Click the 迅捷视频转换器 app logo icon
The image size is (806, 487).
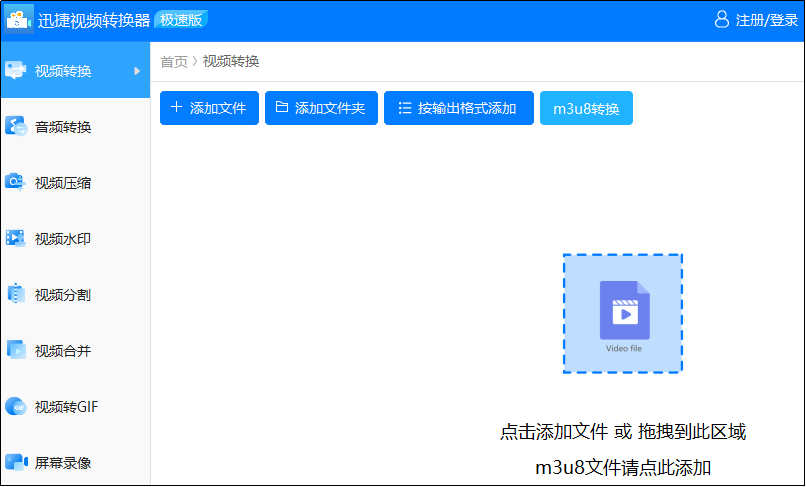coord(19,20)
